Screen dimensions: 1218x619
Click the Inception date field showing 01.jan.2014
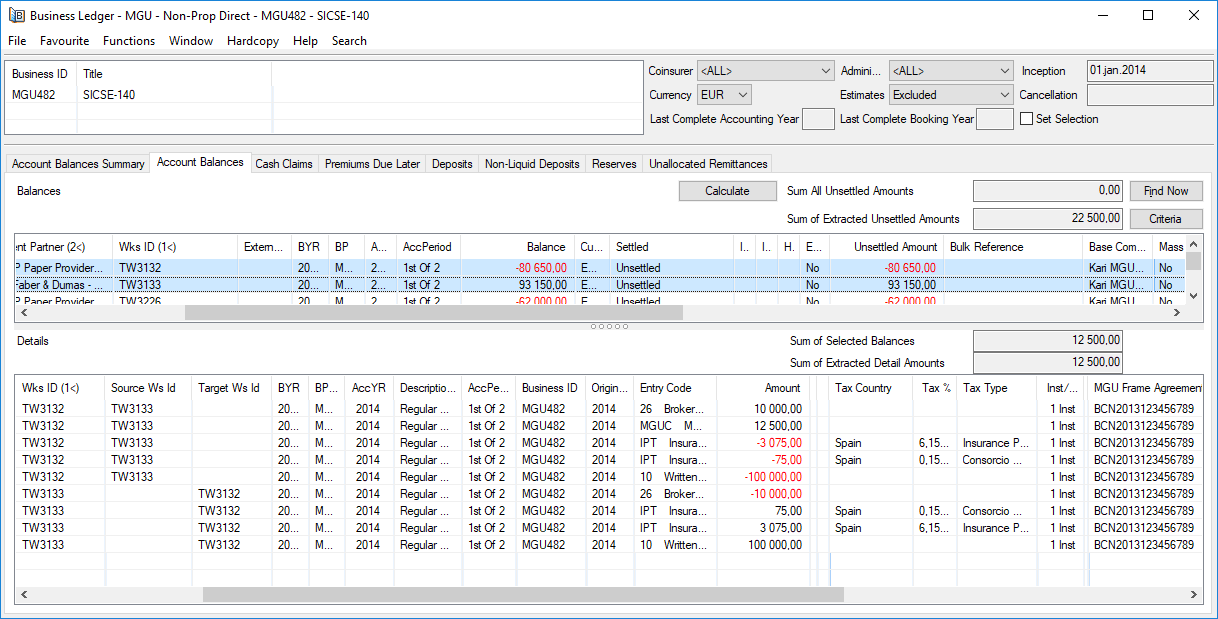pos(1149,70)
